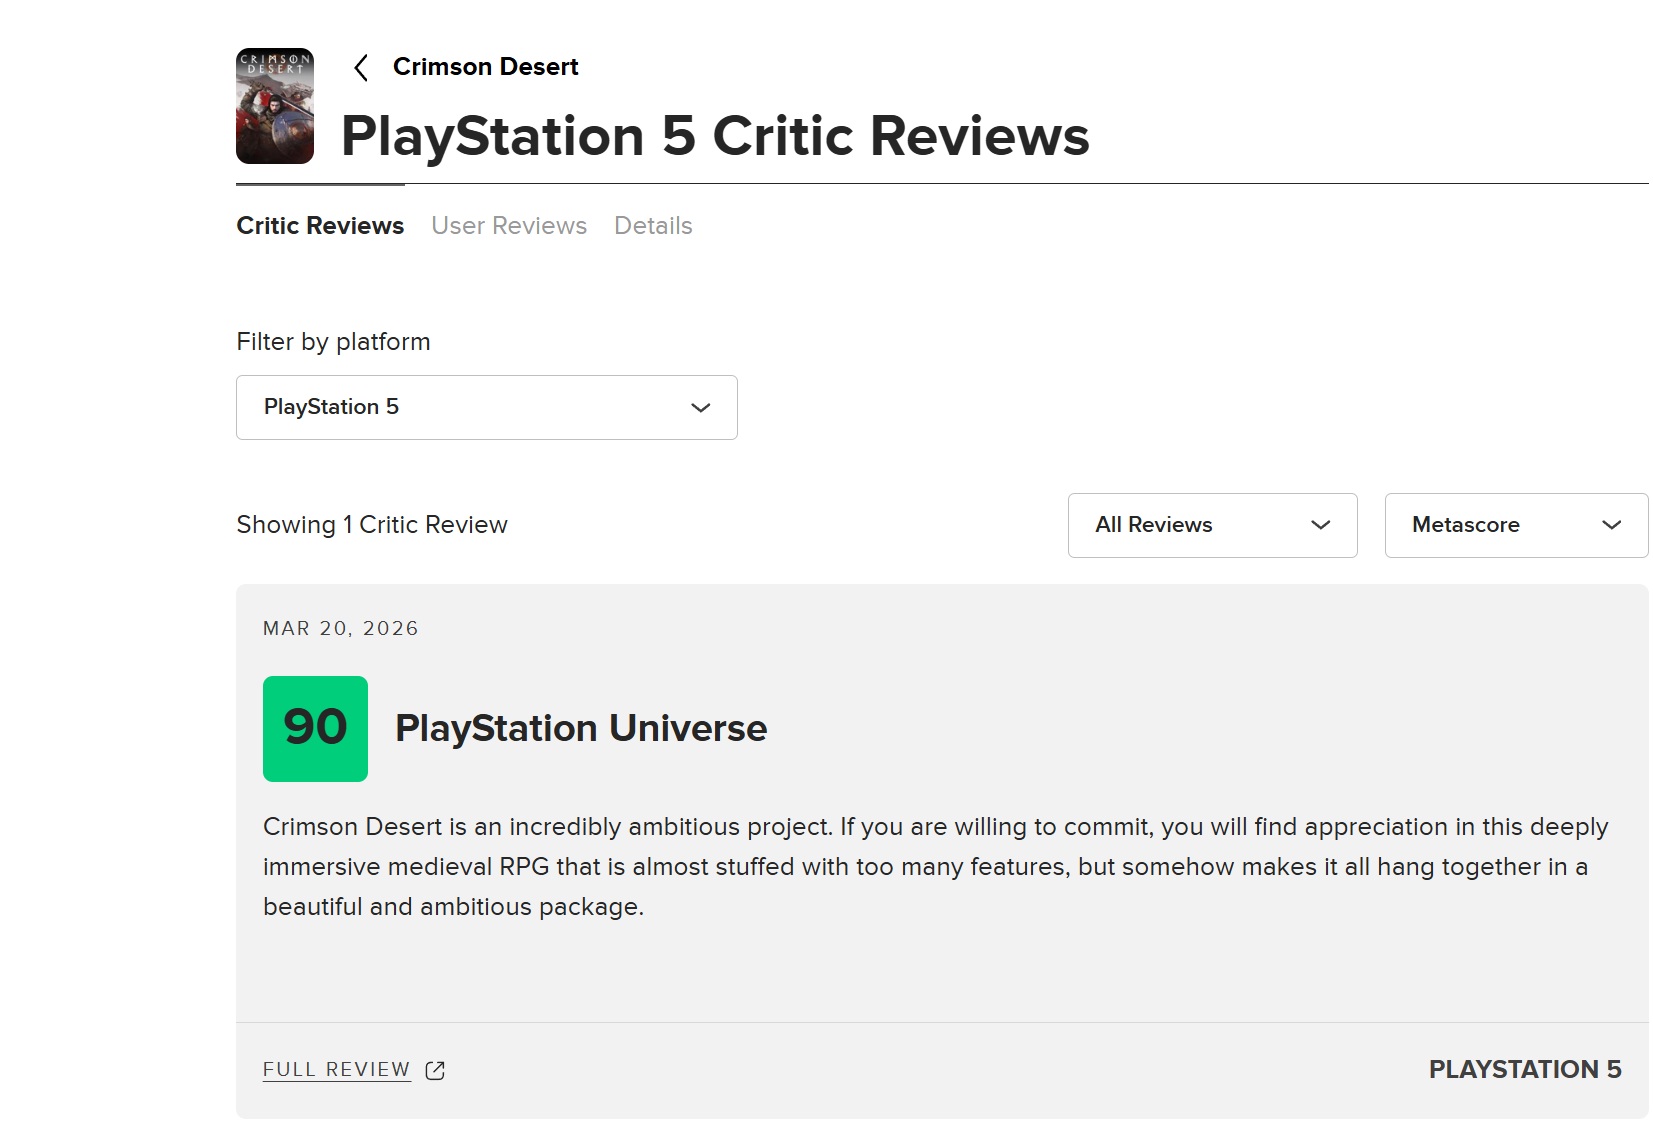Open the PlayStation 5 platform filter dropdown
1653x1125 pixels.
(x=486, y=407)
